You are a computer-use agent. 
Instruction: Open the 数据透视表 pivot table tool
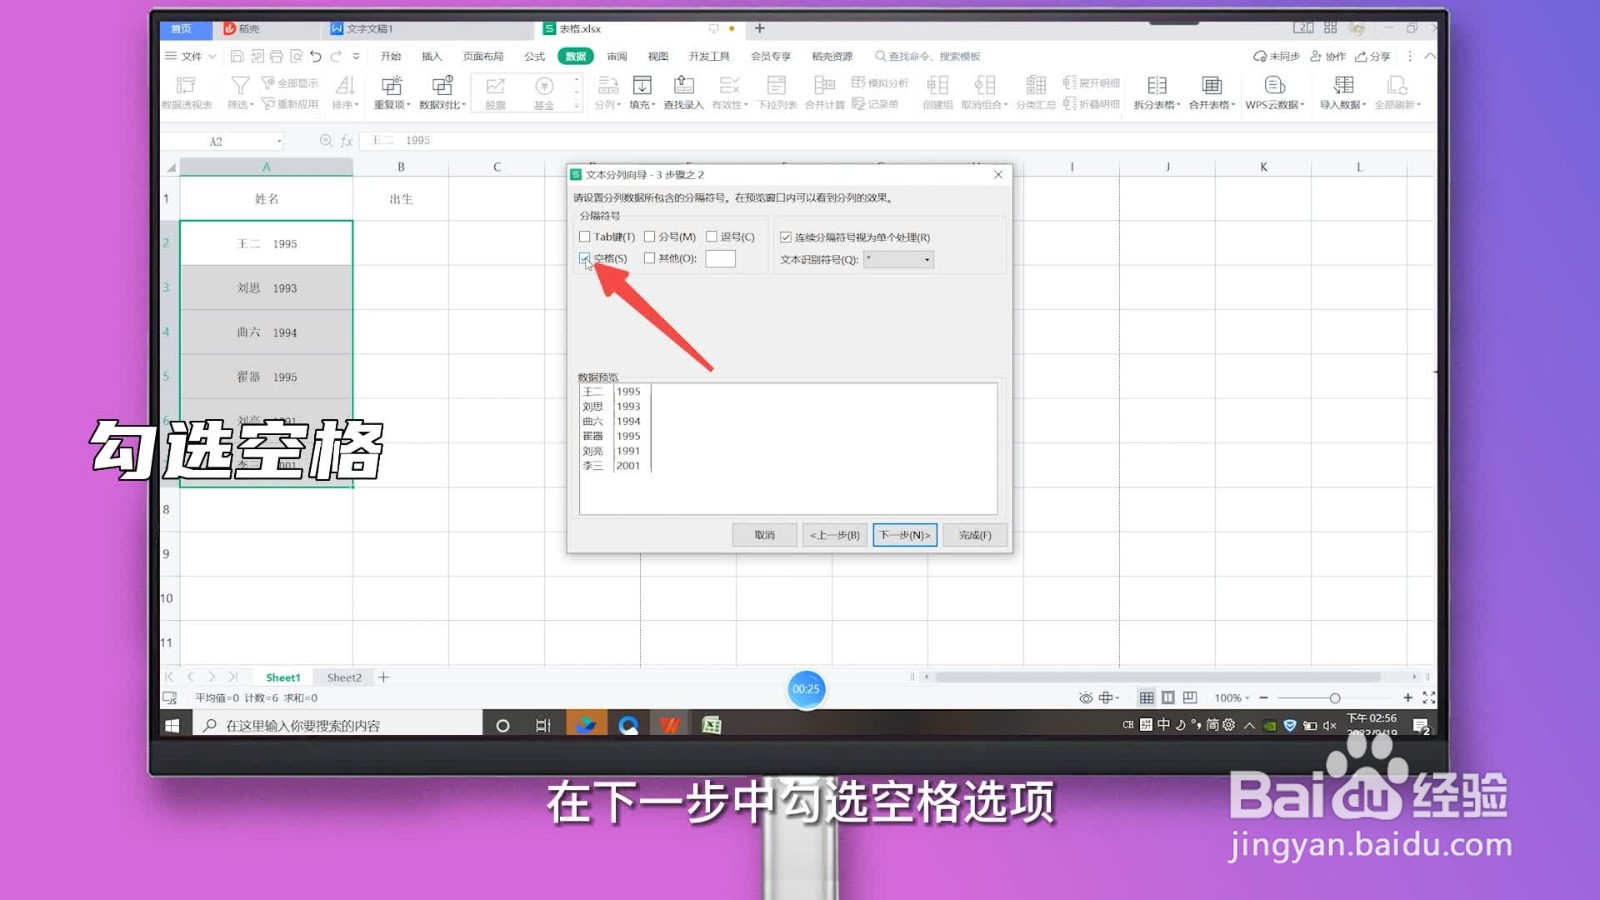click(187, 92)
